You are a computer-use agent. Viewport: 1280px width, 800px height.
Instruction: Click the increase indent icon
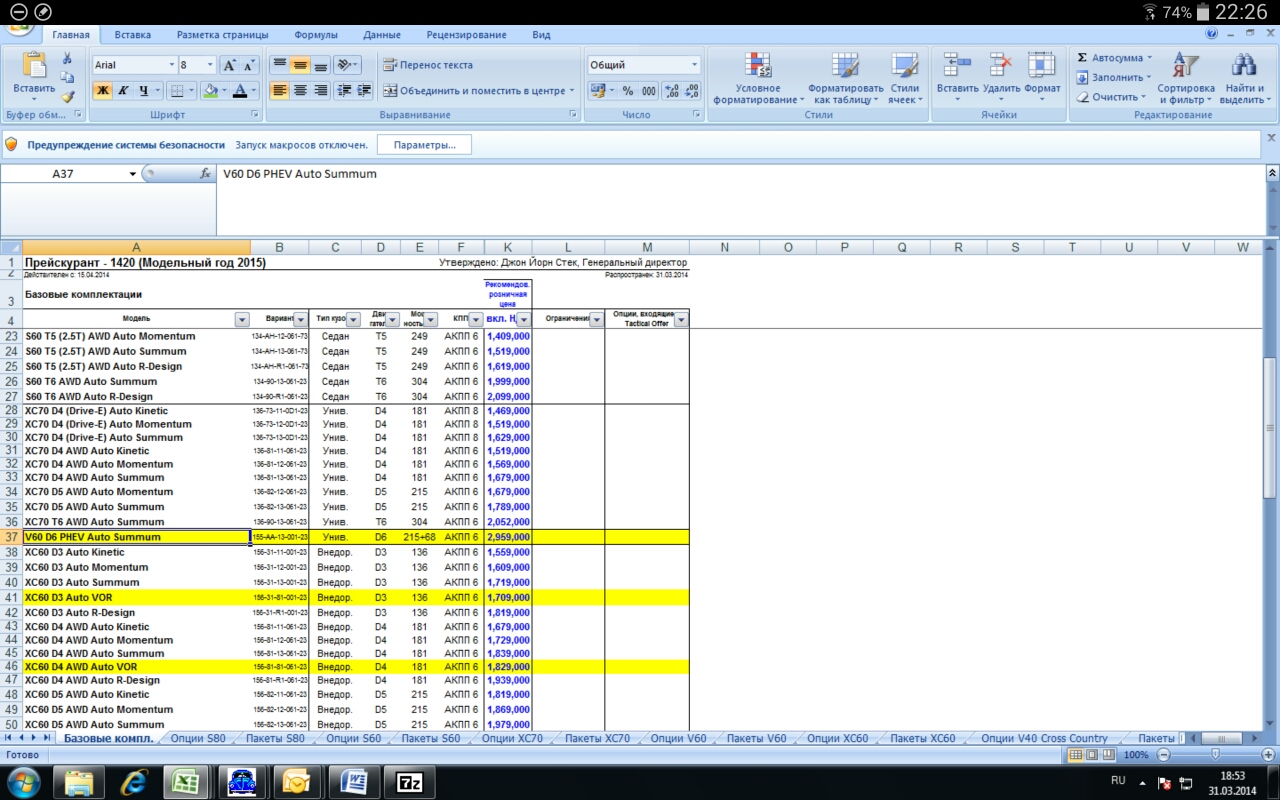coord(364,90)
